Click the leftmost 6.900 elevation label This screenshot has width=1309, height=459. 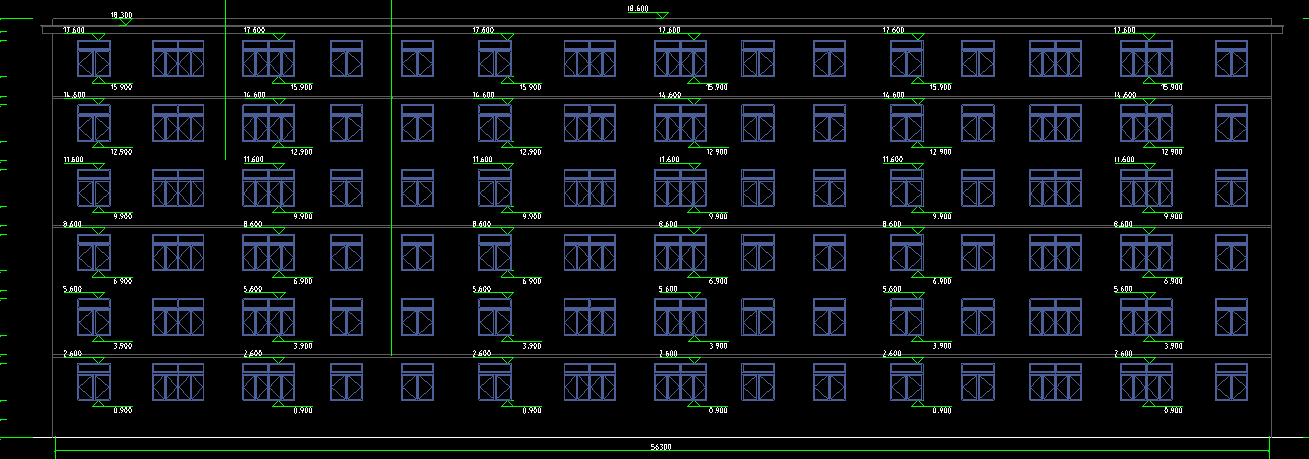pyautogui.click(x=123, y=282)
